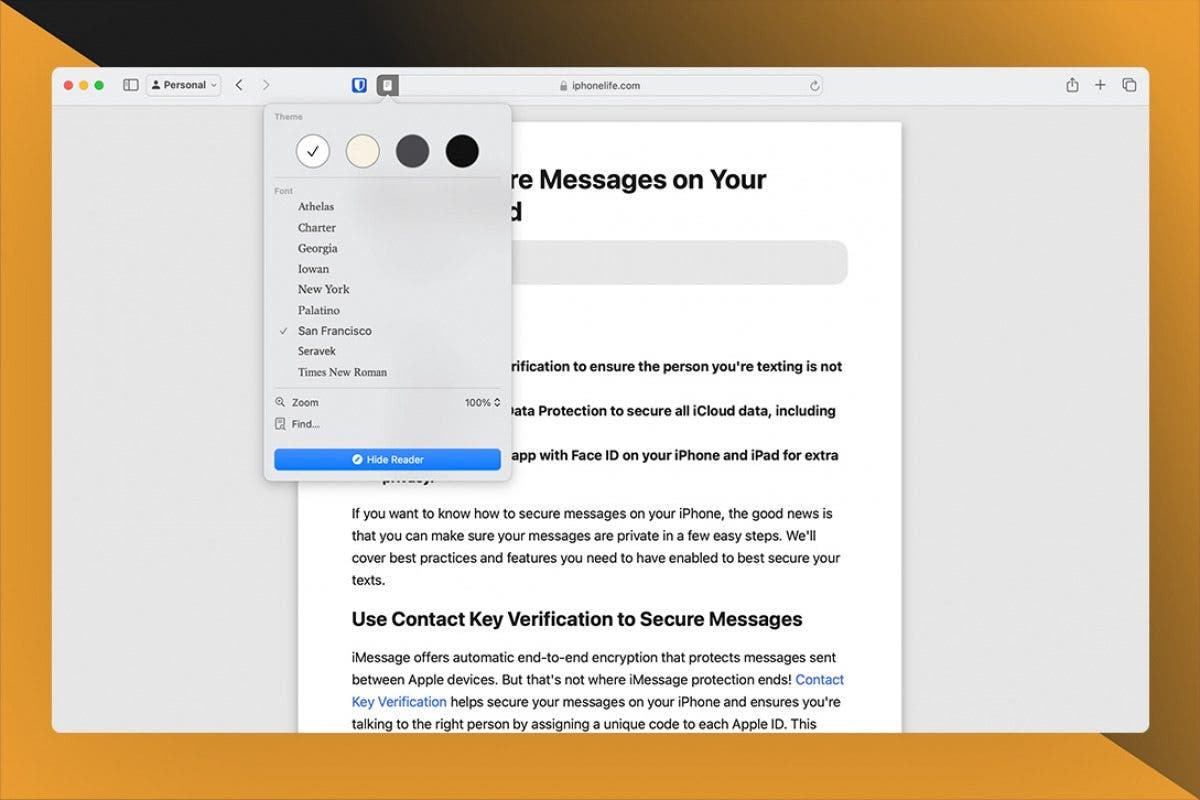Show tab overview using the tabs icon
1200x800 pixels.
point(1129,85)
